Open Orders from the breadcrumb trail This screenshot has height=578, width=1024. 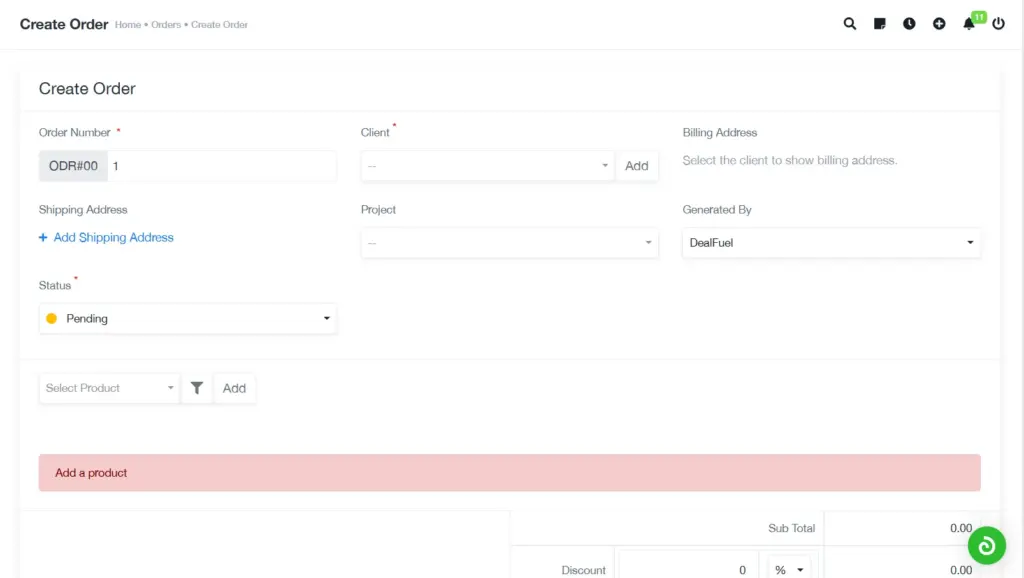coord(166,24)
